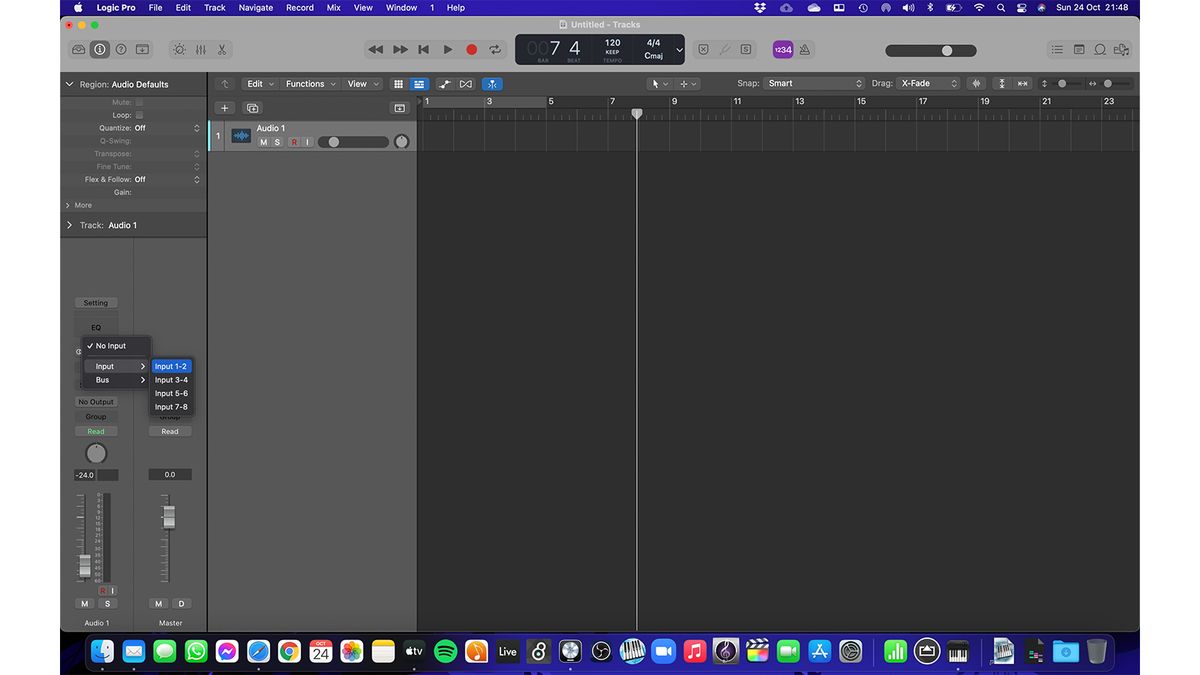Collapse the Region Audio Defaults section
The width and height of the screenshot is (1200, 675).
click(x=70, y=84)
